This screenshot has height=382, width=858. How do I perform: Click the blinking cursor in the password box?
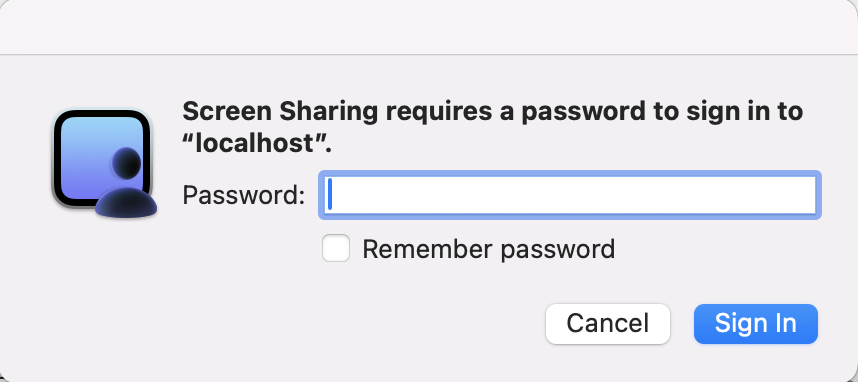tap(330, 195)
